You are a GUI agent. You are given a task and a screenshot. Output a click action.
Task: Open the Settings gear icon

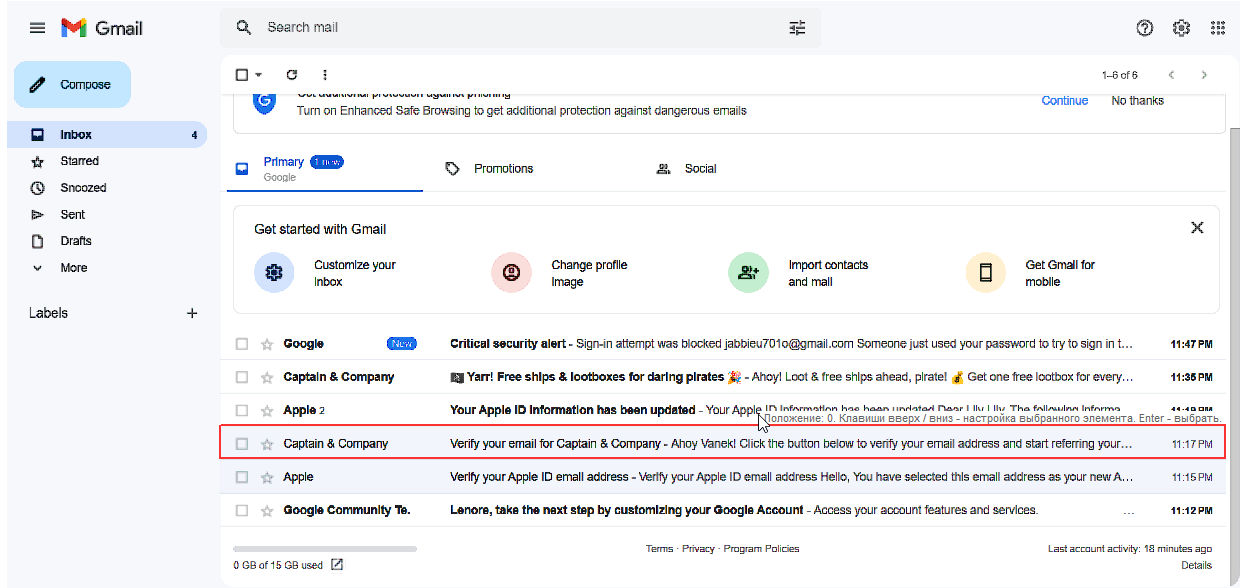pyautogui.click(x=1181, y=28)
